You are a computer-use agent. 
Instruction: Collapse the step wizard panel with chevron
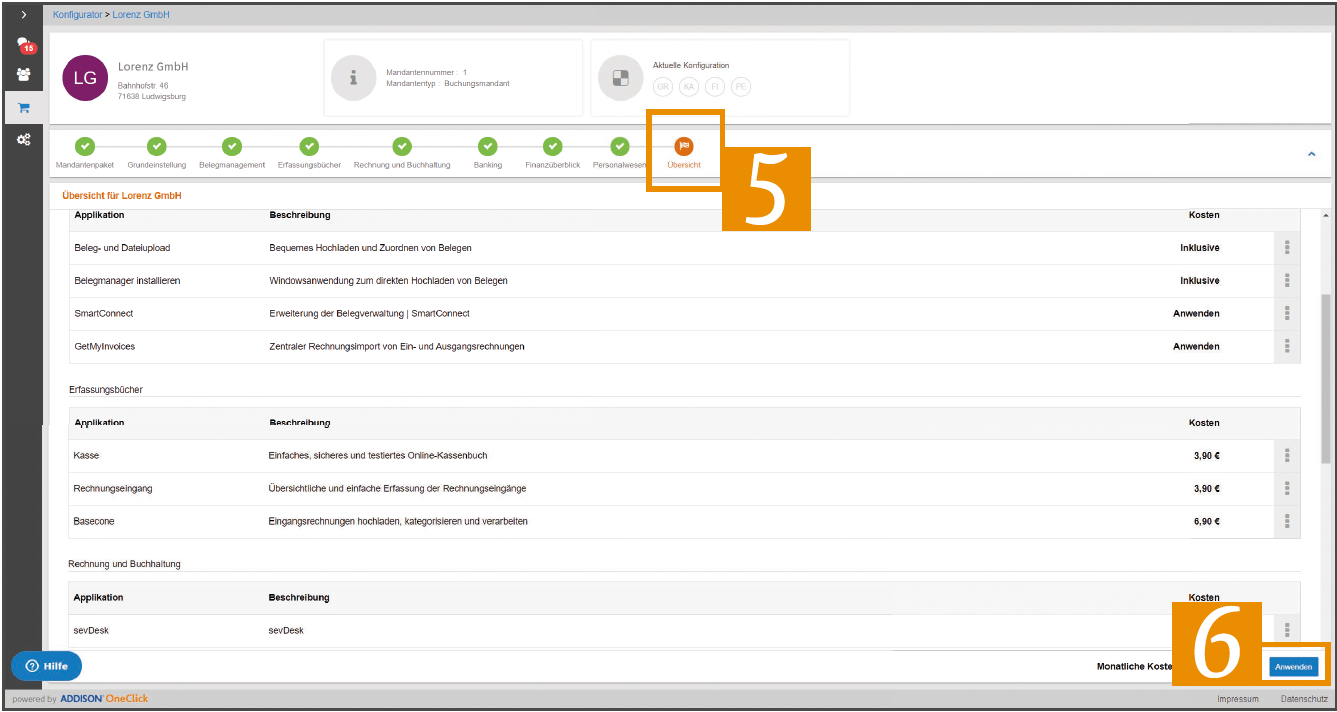click(1312, 154)
